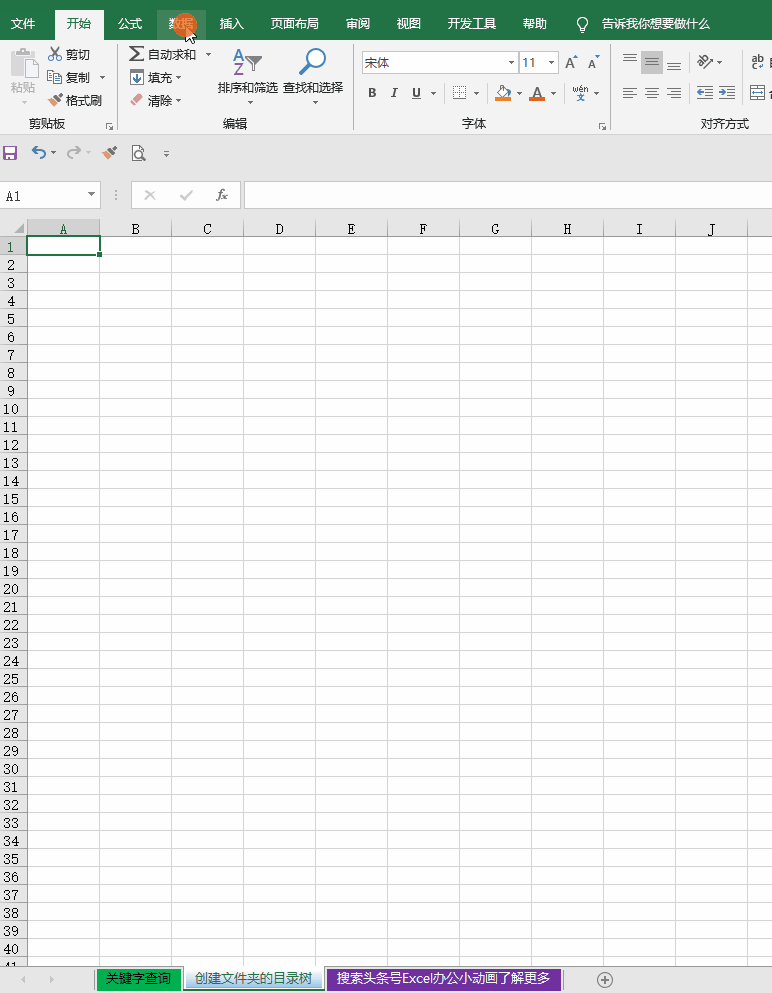Click the text orientation icon

tap(705, 61)
